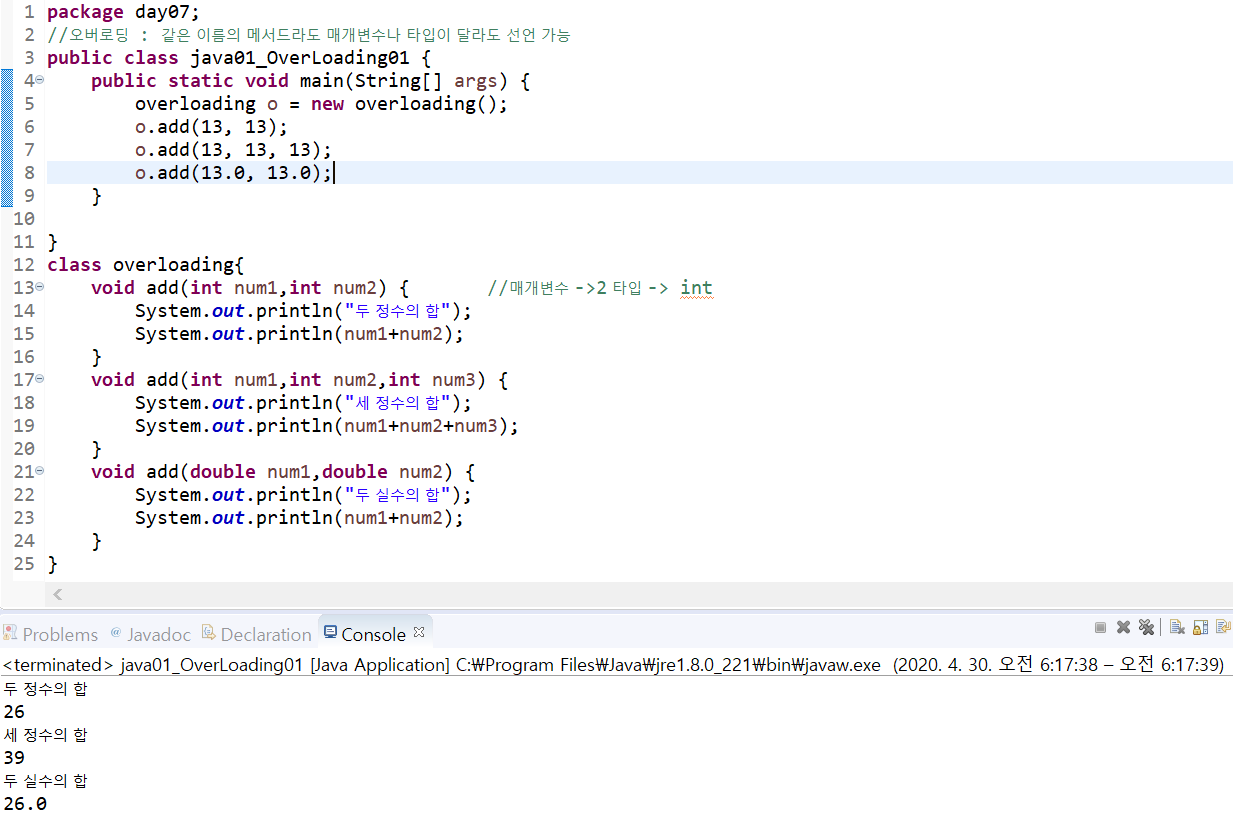Open the Declaration tab
Image resolution: width=1233 pixels, height=821 pixels.
tap(257, 634)
